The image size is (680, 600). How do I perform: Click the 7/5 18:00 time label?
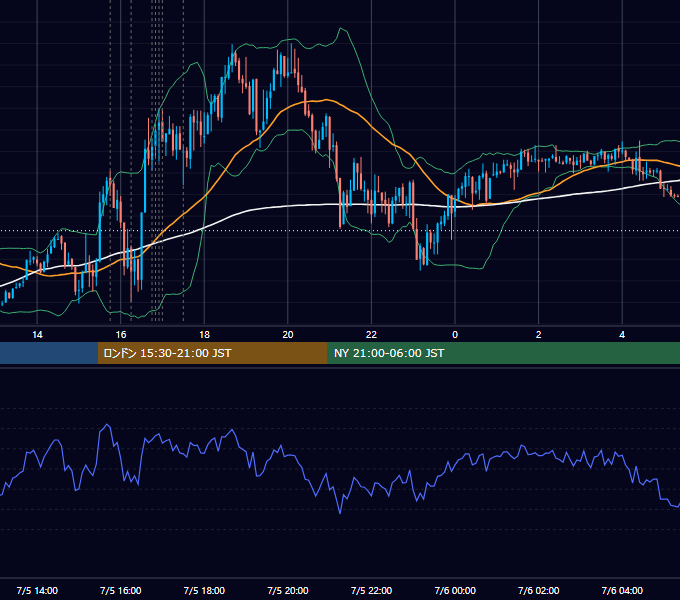tap(204, 590)
